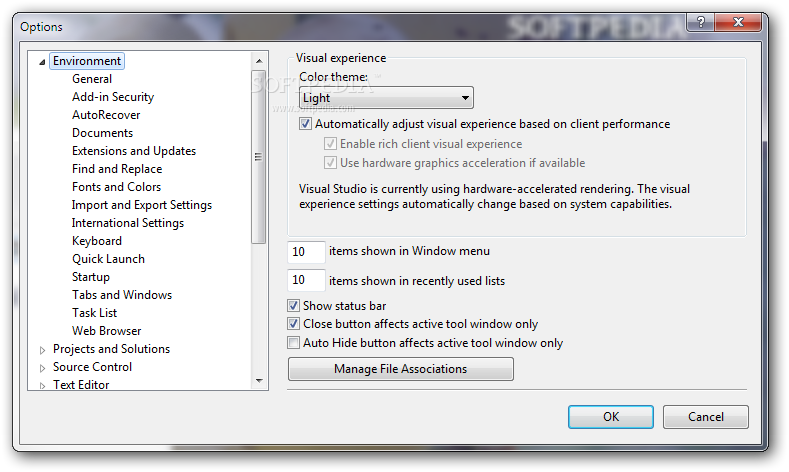Click the tree scrollbar down arrow
The image size is (789, 472).
coord(259,381)
